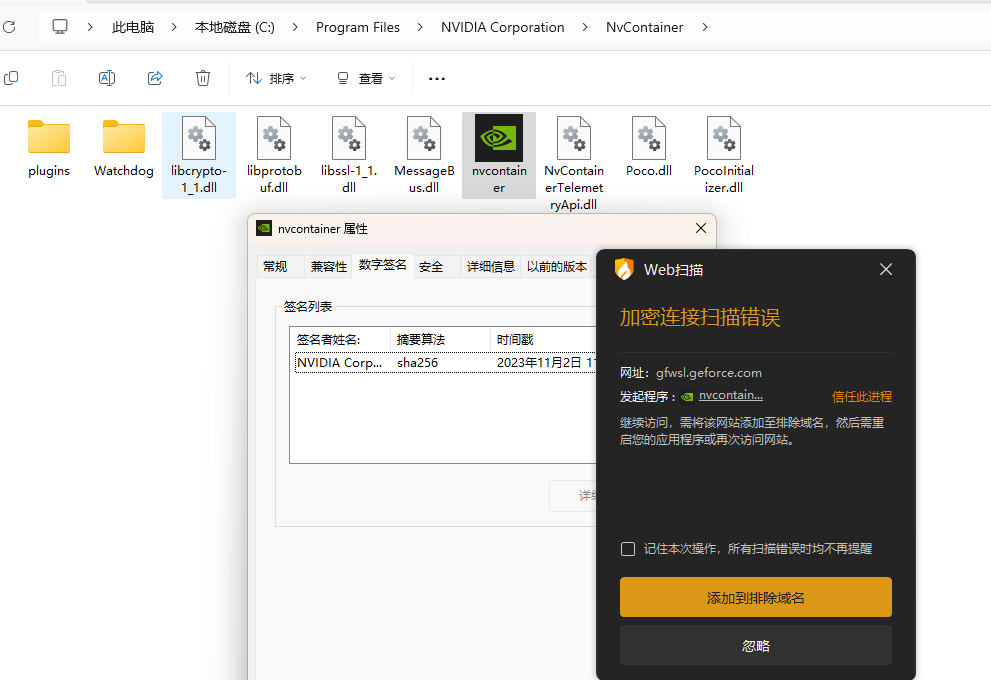Viewport: 991px width, 680px height.
Task: Click NVIDIA icon beside 发起程序
Action: tap(688, 397)
